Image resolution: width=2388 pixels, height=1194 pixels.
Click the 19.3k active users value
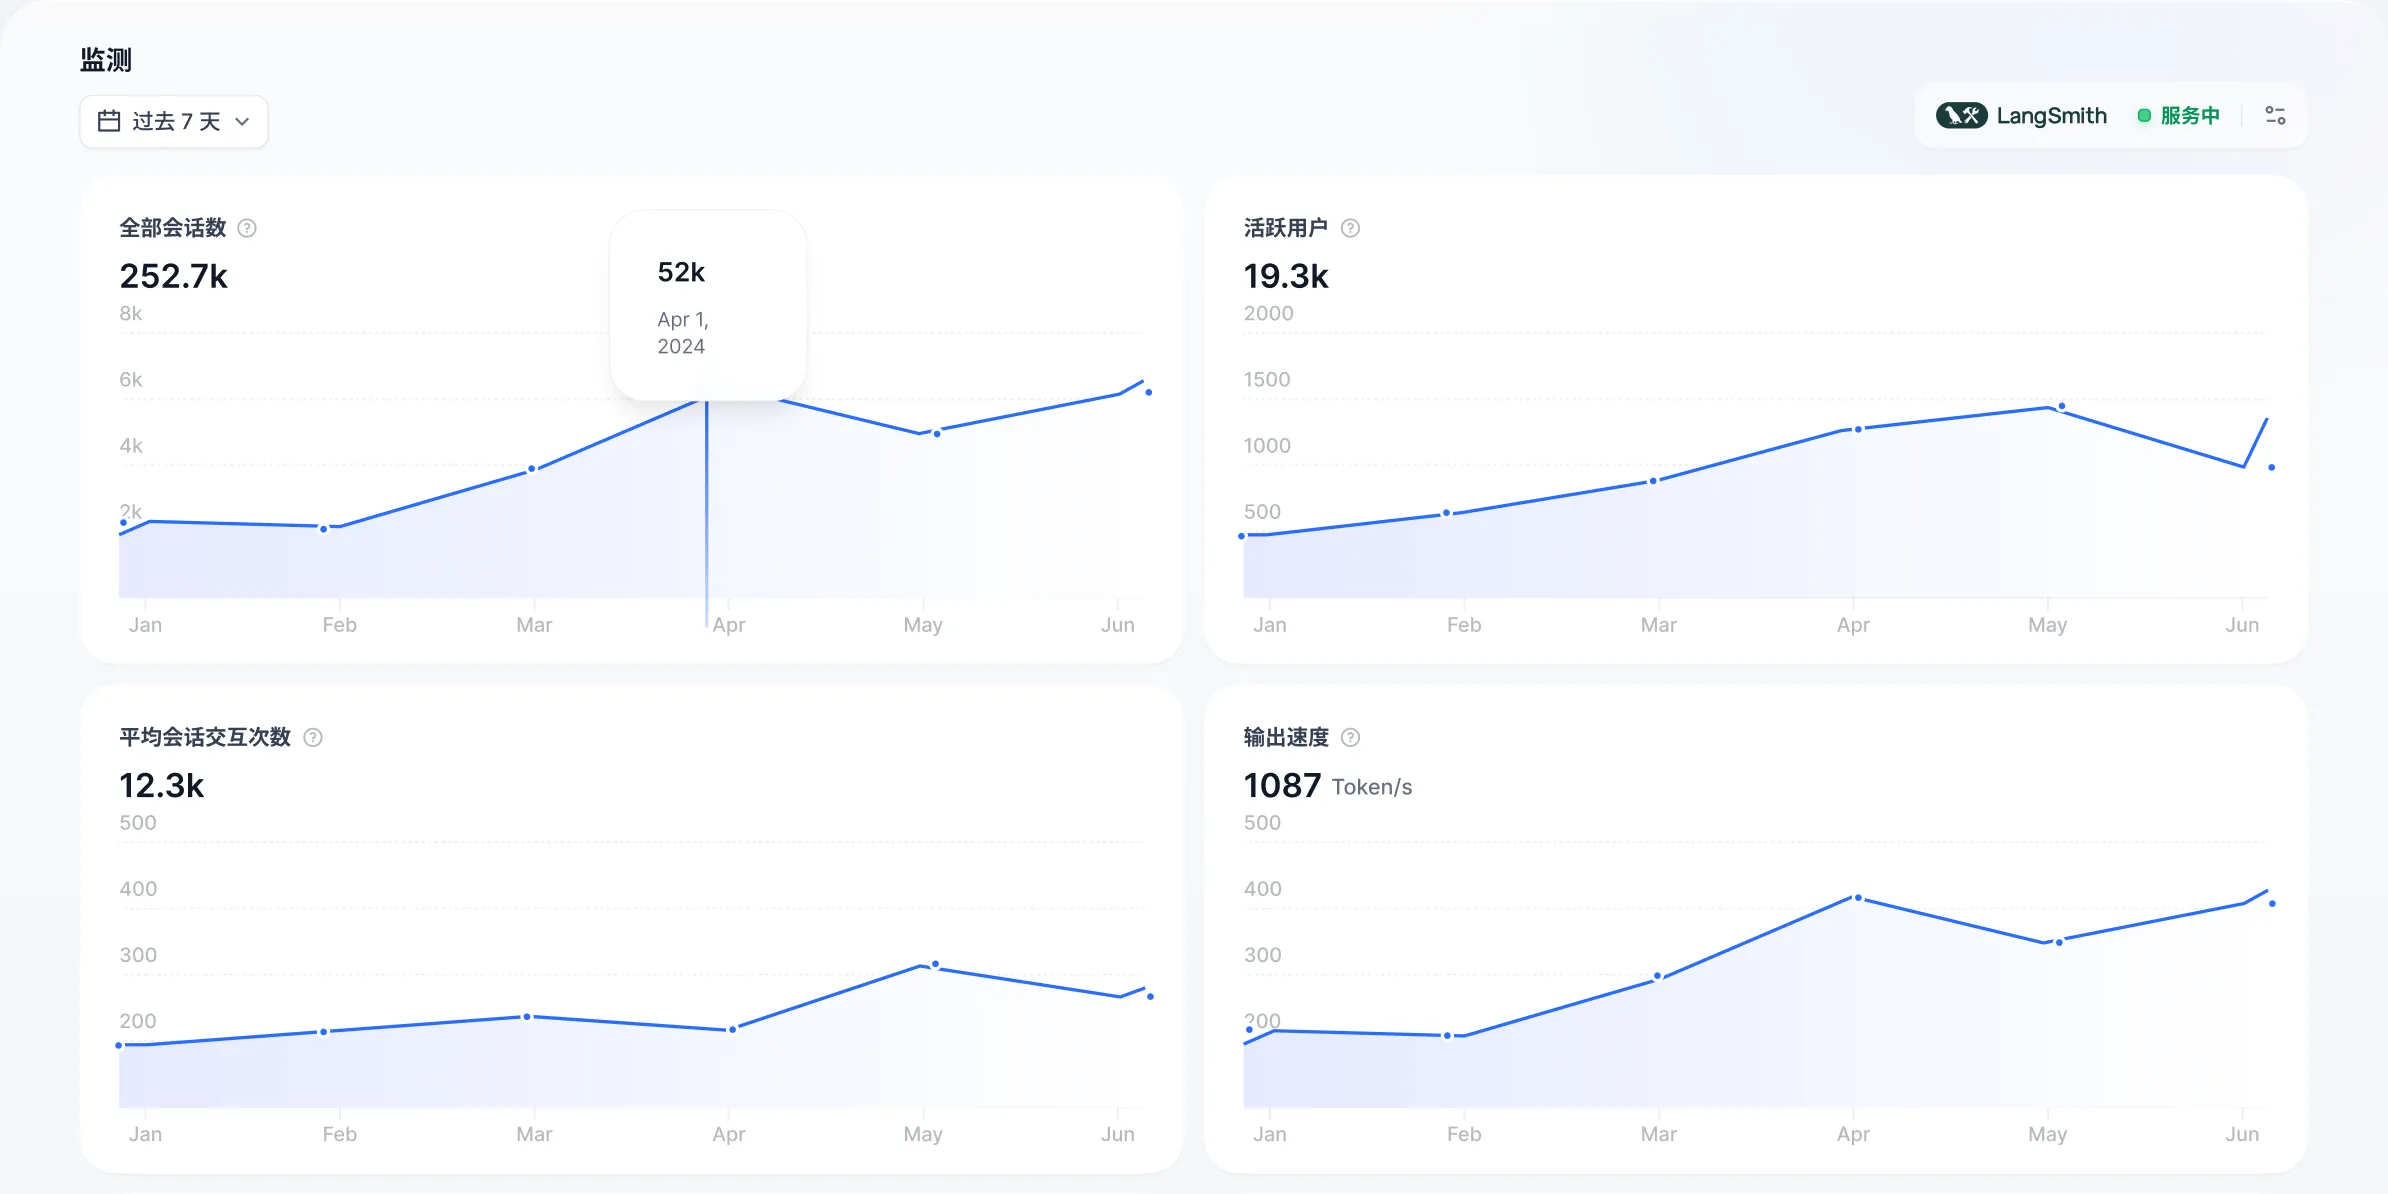tap(1286, 276)
